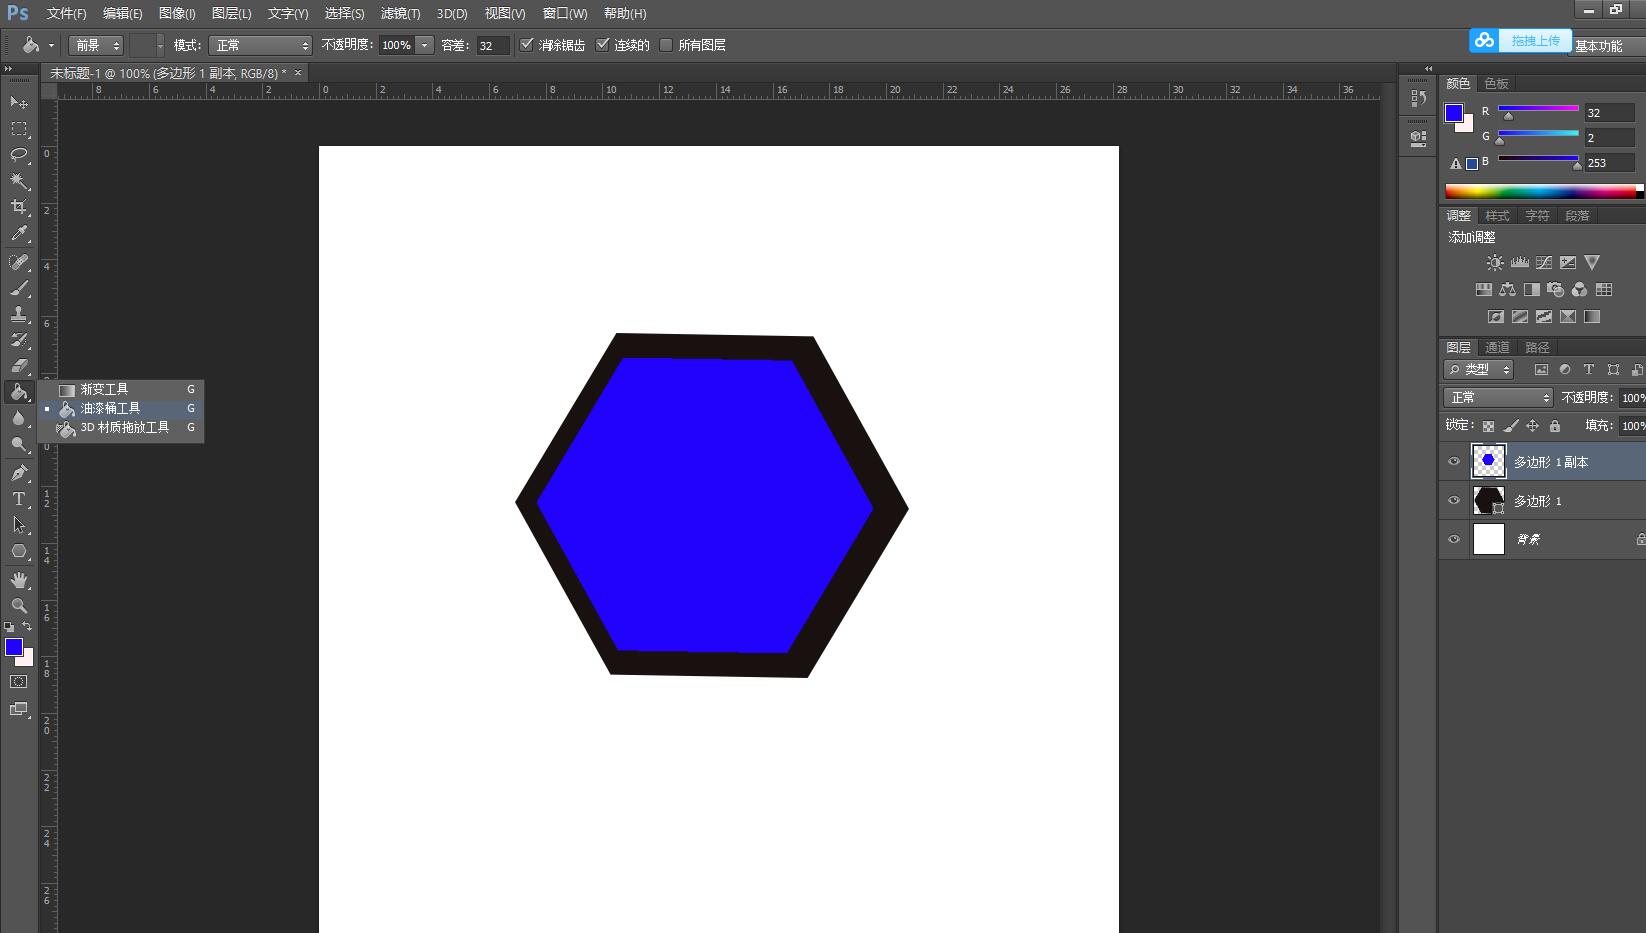Enable the All Layers (所有图层) checkbox
The image size is (1646, 933).
[x=666, y=45]
